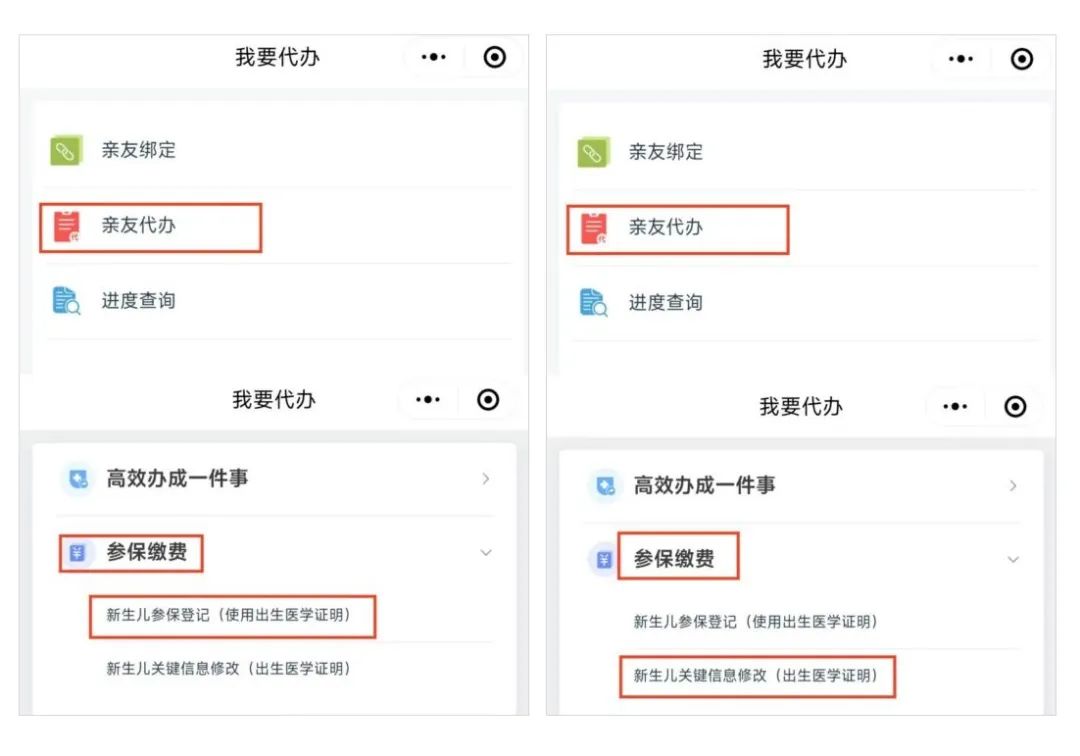Tap 参保缴费 heading in right lower panel
The height and width of the screenshot is (756, 1080).
click(674, 558)
